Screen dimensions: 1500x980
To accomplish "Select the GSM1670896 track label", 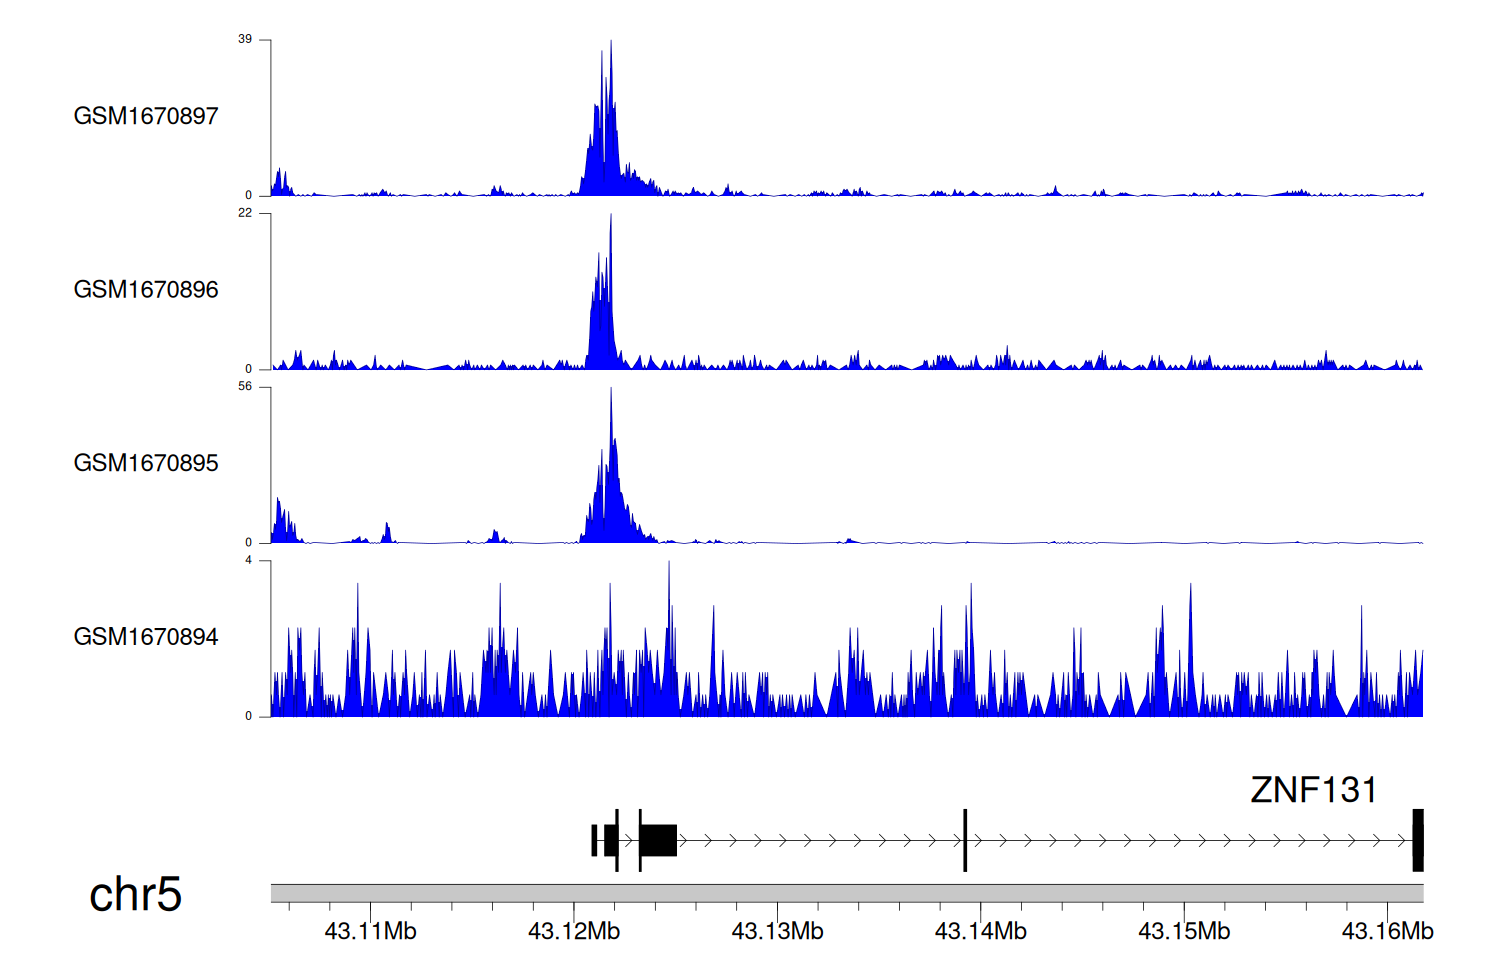I will coord(146,290).
